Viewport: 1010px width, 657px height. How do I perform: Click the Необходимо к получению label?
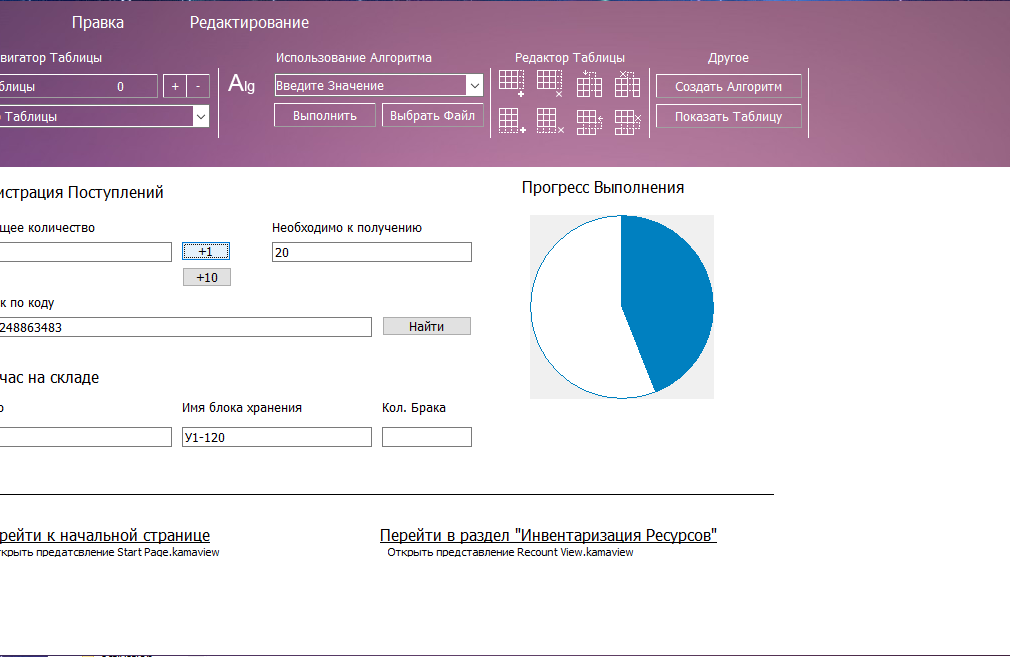pos(347,227)
